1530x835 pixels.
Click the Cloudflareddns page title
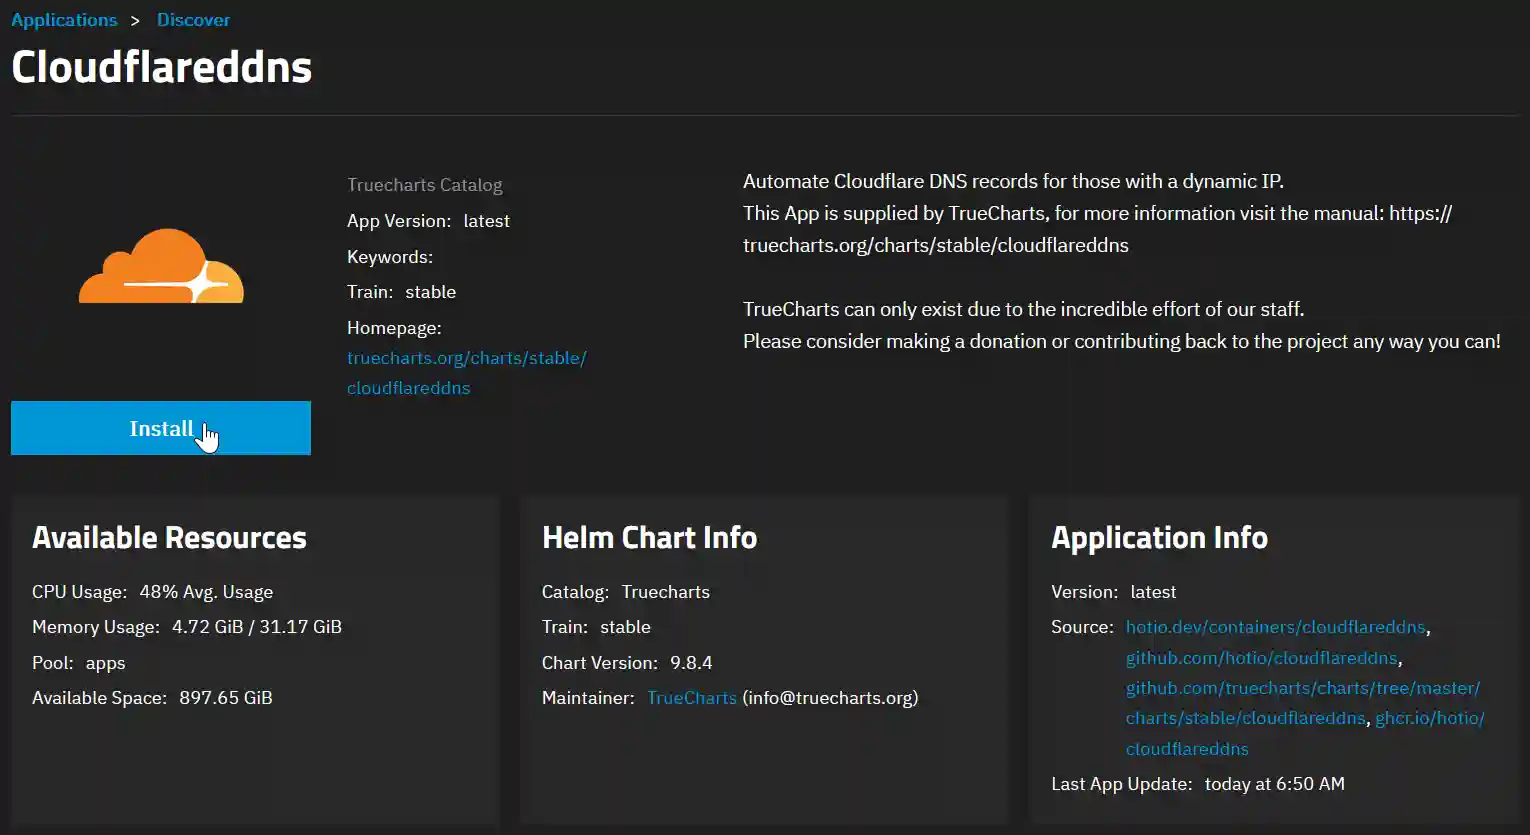point(161,67)
